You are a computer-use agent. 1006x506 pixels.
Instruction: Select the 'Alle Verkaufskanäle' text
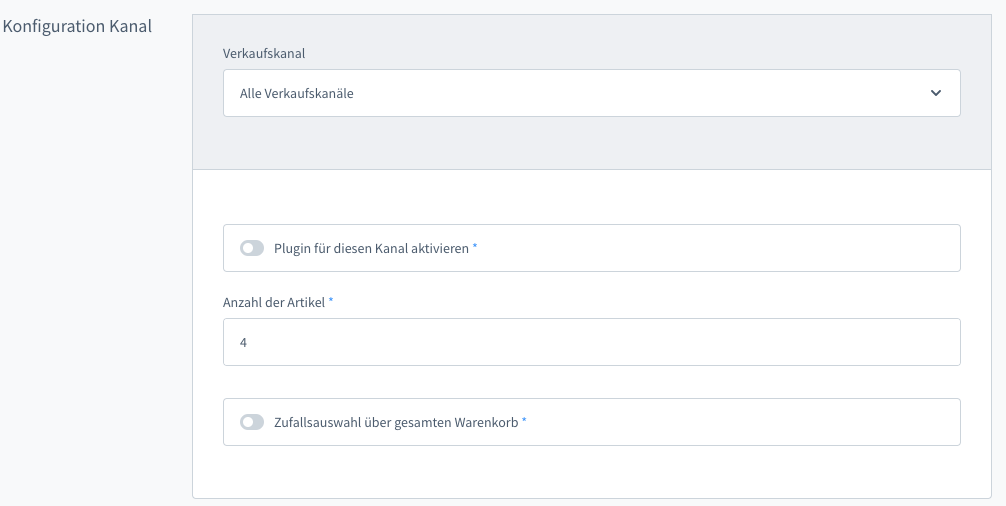(297, 94)
